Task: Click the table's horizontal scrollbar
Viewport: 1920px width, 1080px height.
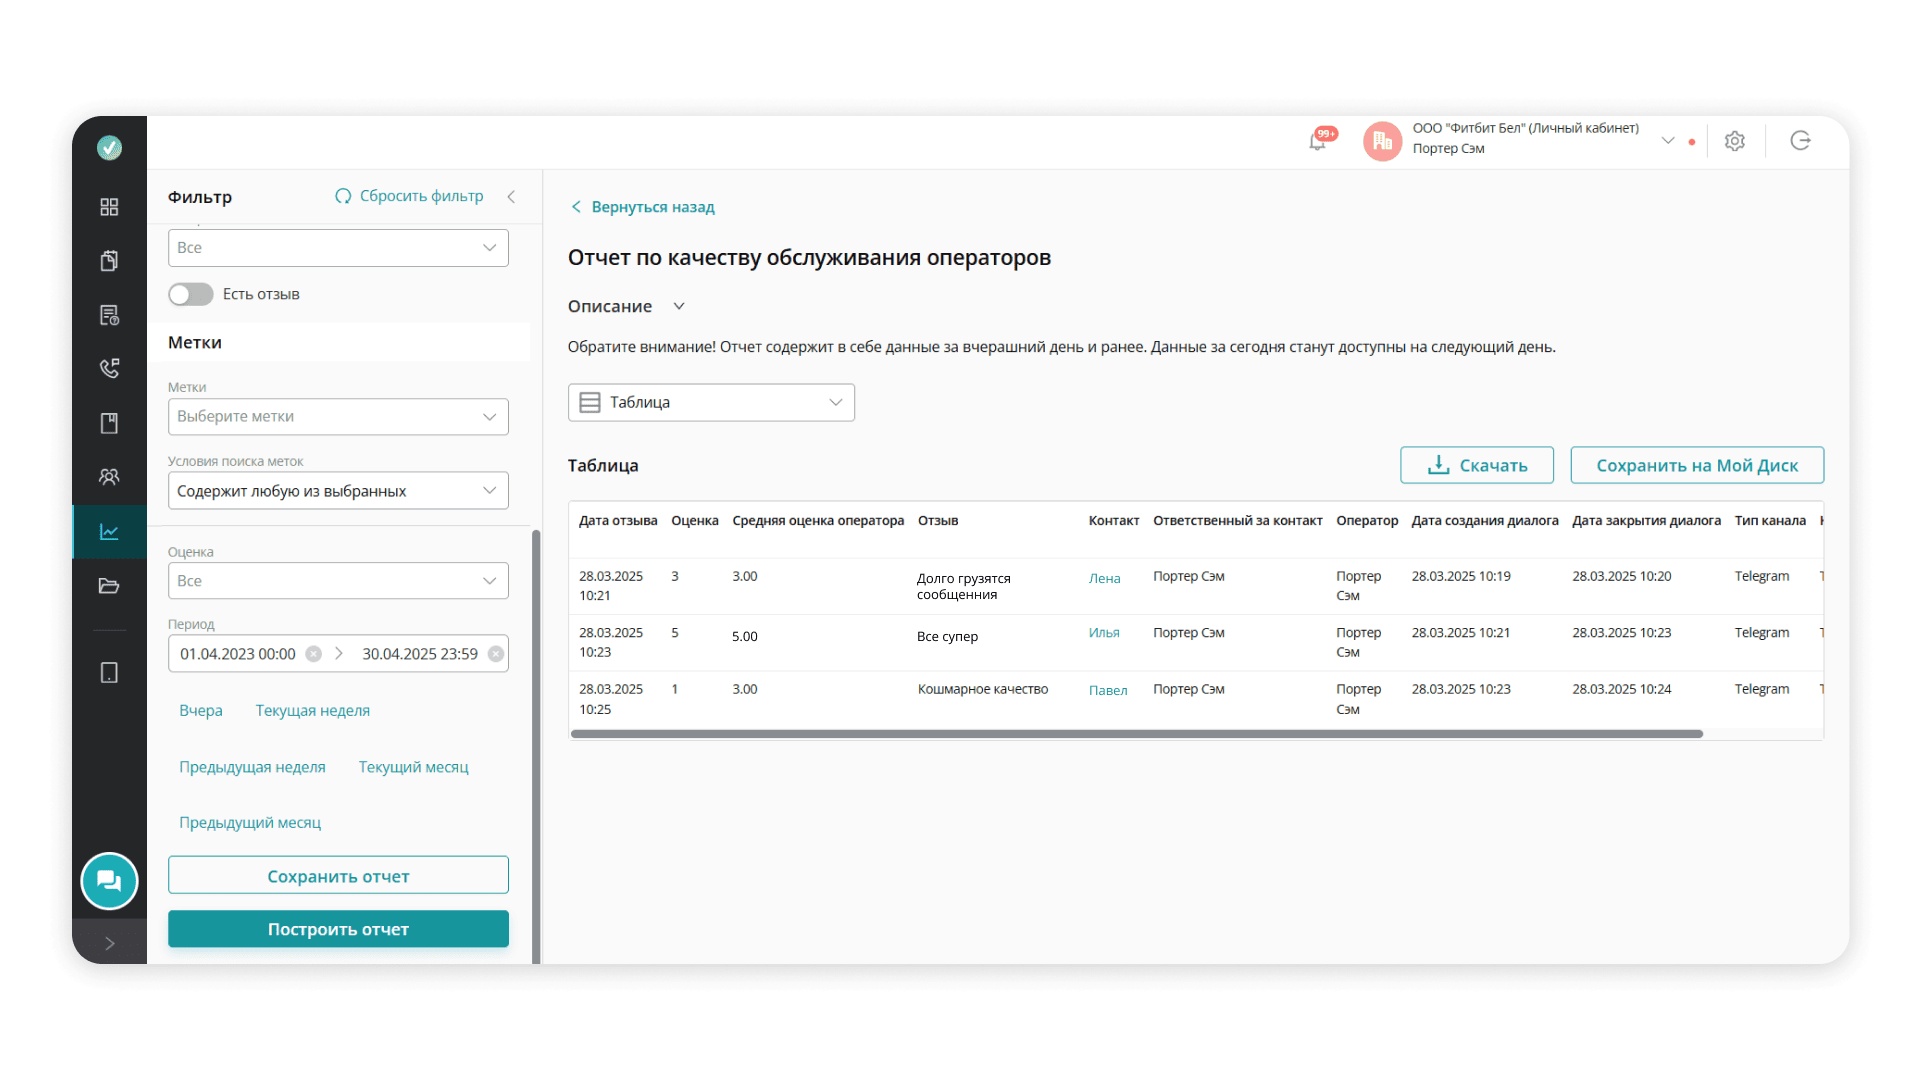Action: coord(1136,734)
